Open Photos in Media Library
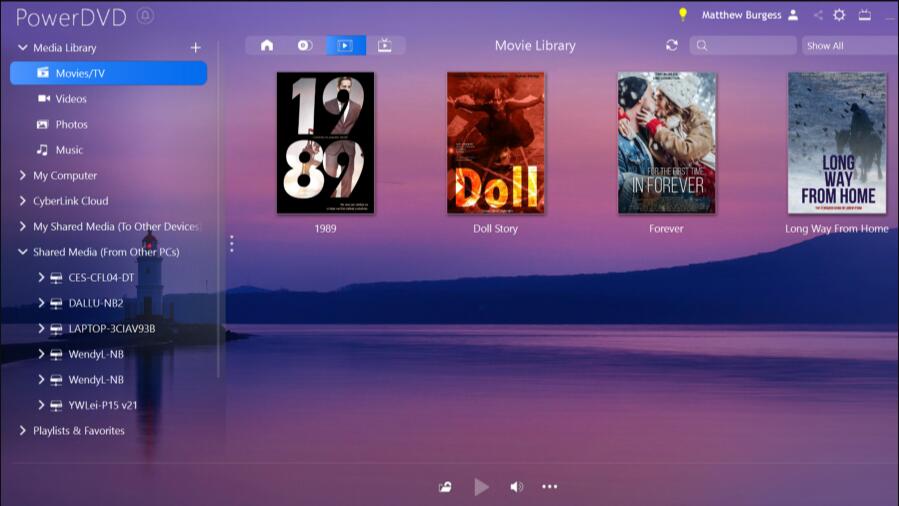The image size is (899, 506). click(72, 124)
